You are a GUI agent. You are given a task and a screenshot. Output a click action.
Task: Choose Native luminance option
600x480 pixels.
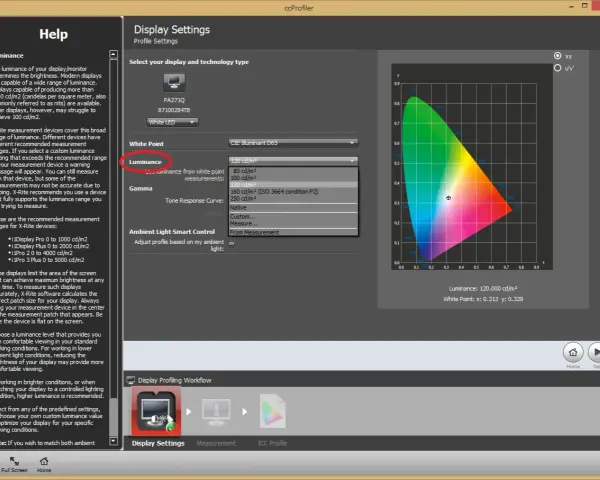point(293,207)
